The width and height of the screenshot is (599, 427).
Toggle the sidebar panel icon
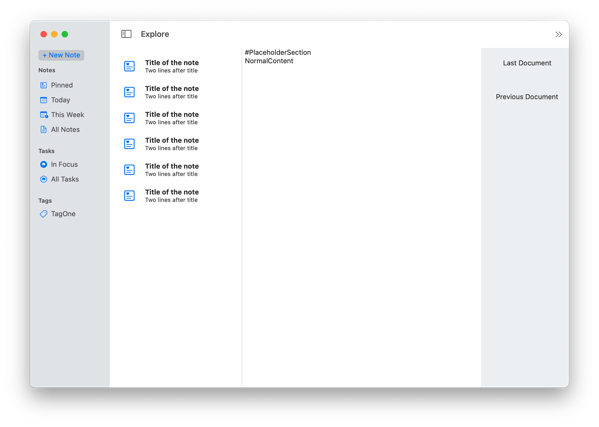click(x=126, y=34)
